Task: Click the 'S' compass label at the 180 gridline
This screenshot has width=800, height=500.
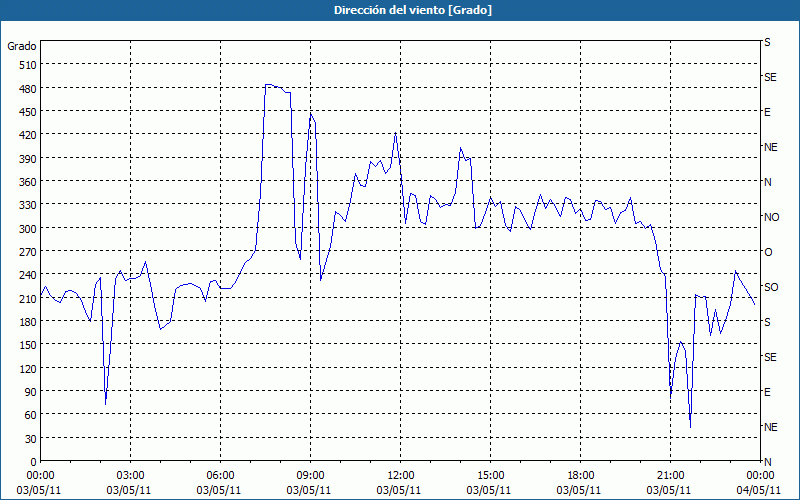Action: (x=767, y=322)
